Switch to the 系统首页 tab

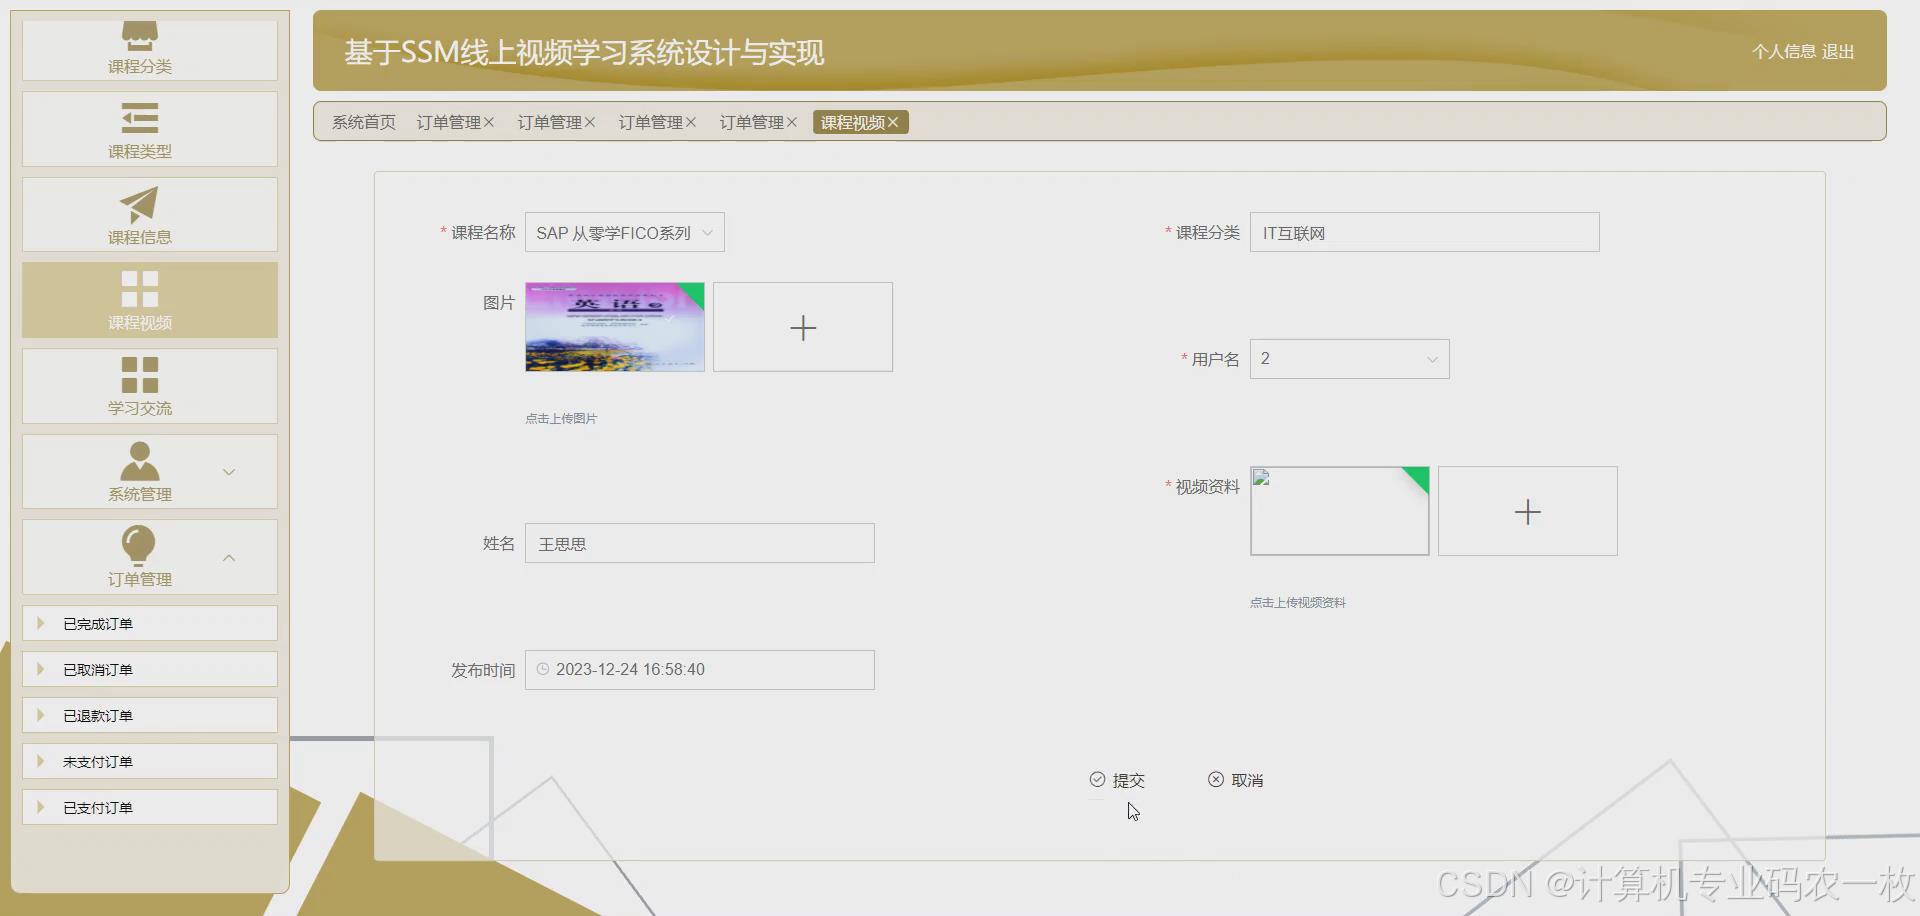pos(362,121)
